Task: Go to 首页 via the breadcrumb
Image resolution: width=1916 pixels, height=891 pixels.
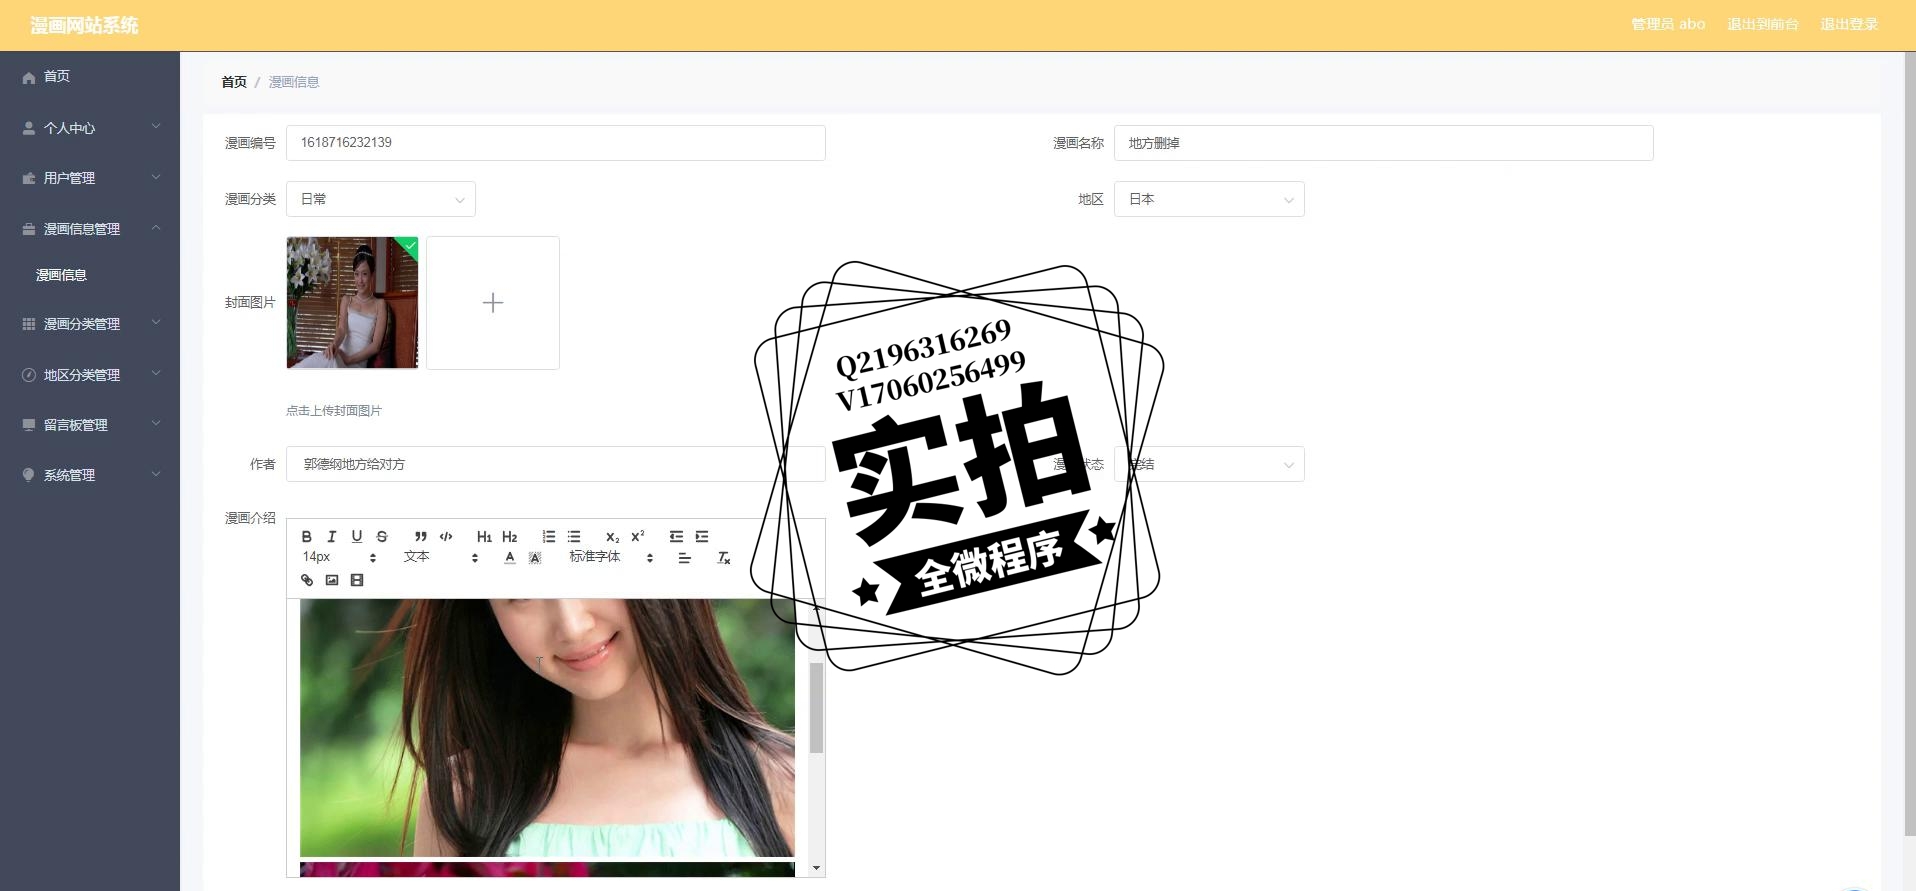Action: (234, 82)
